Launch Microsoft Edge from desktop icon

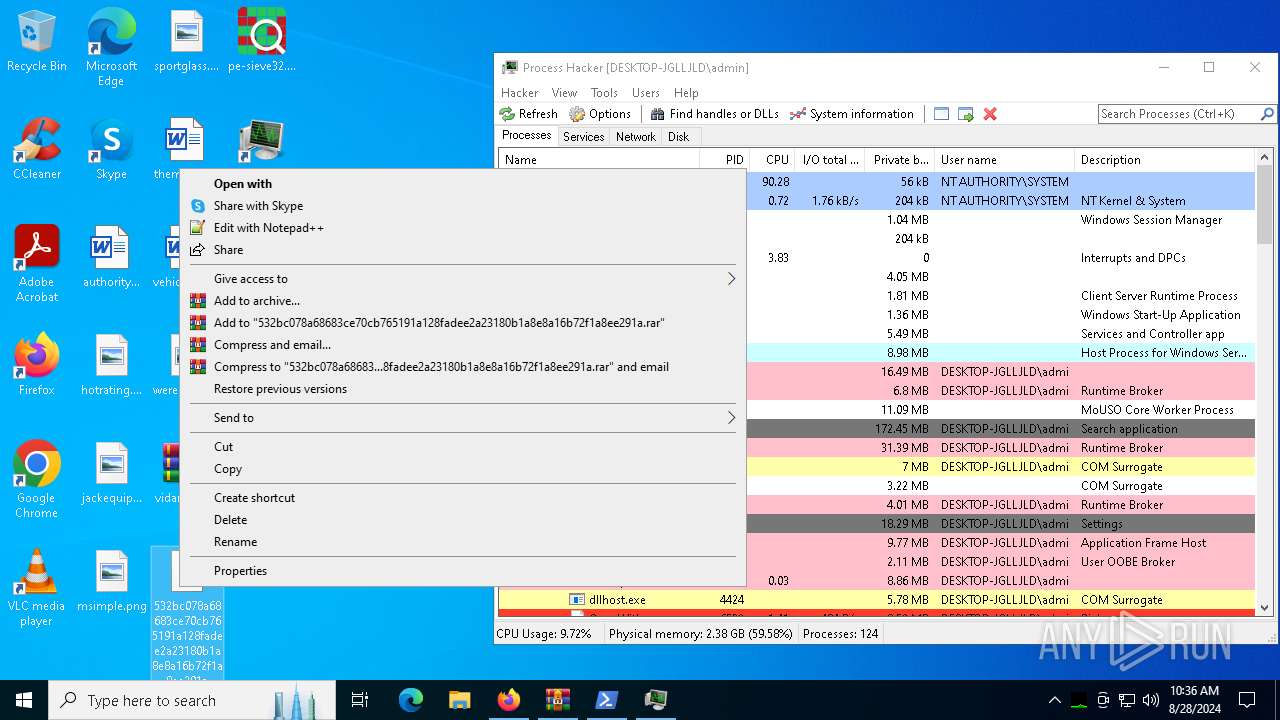(111, 48)
